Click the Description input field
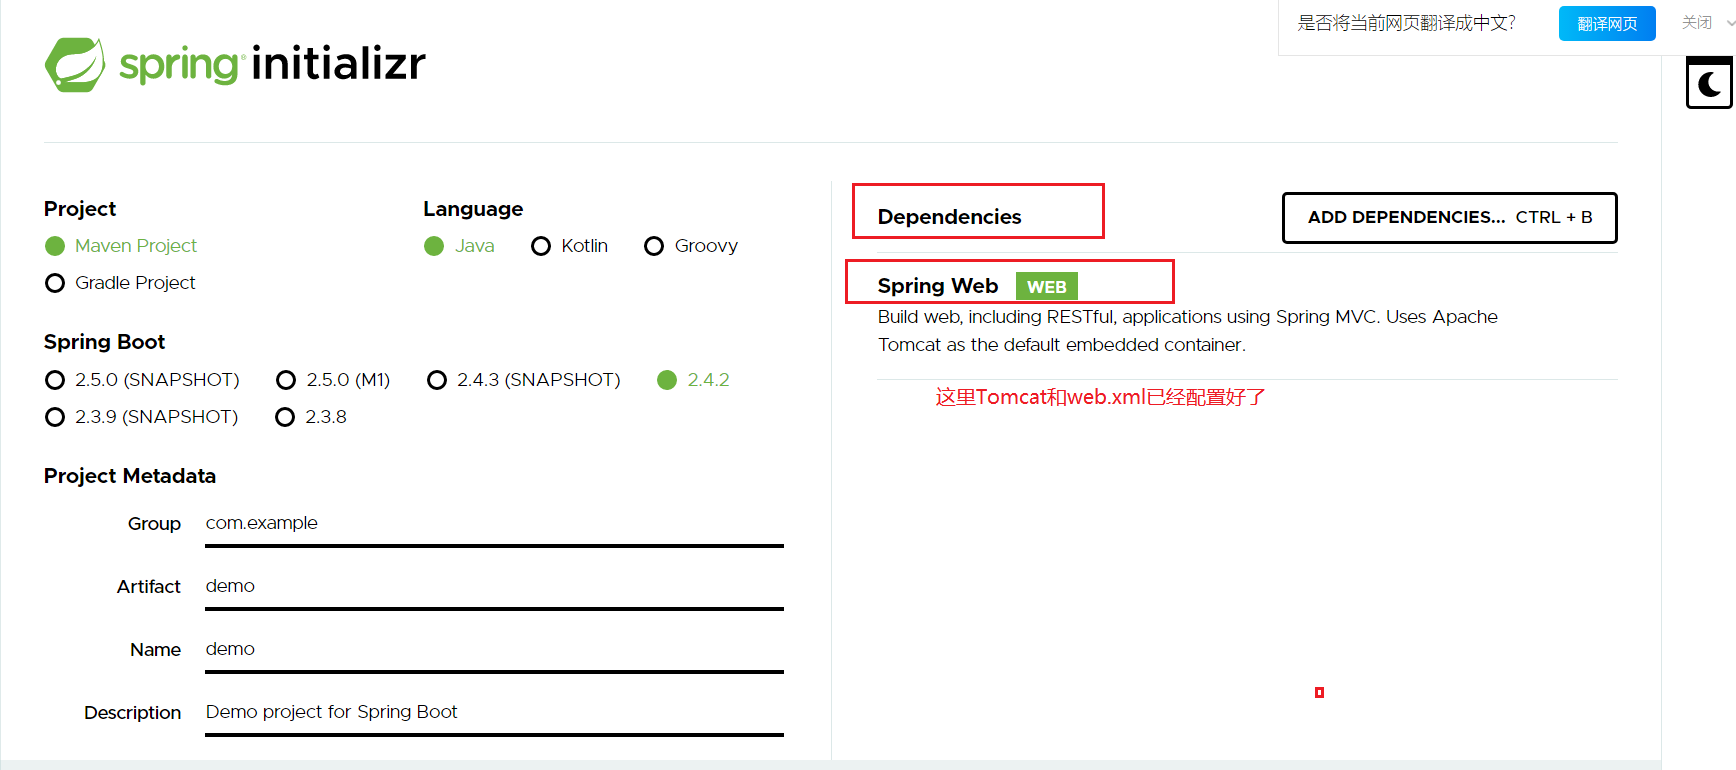The image size is (1736, 770). coord(494,714)
